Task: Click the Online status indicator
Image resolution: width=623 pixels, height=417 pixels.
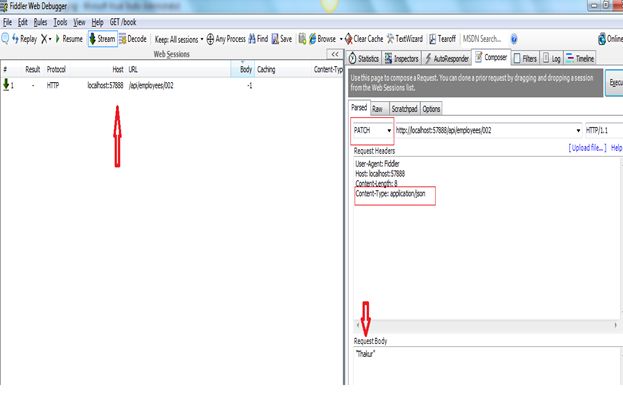Action: click(x=611, y=39)
